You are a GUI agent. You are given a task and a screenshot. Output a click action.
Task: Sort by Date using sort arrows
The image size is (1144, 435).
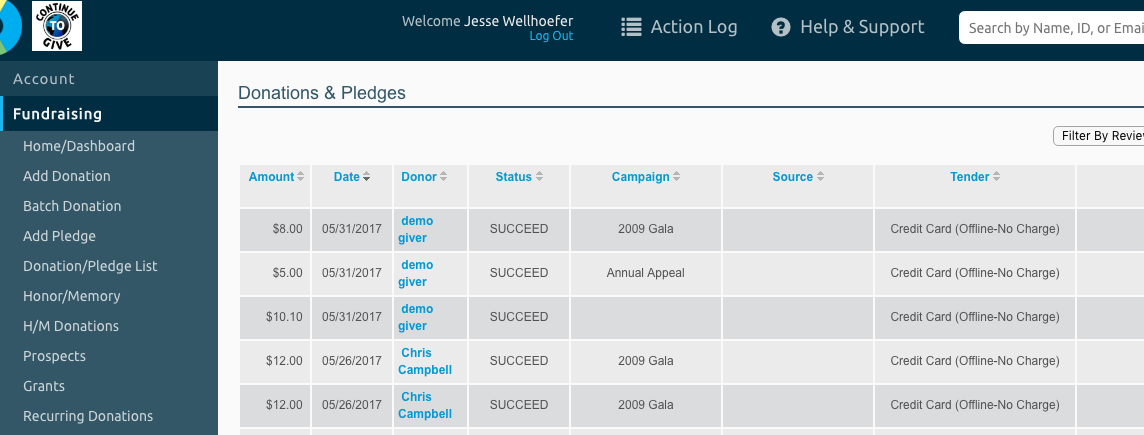tap(366, 177)
